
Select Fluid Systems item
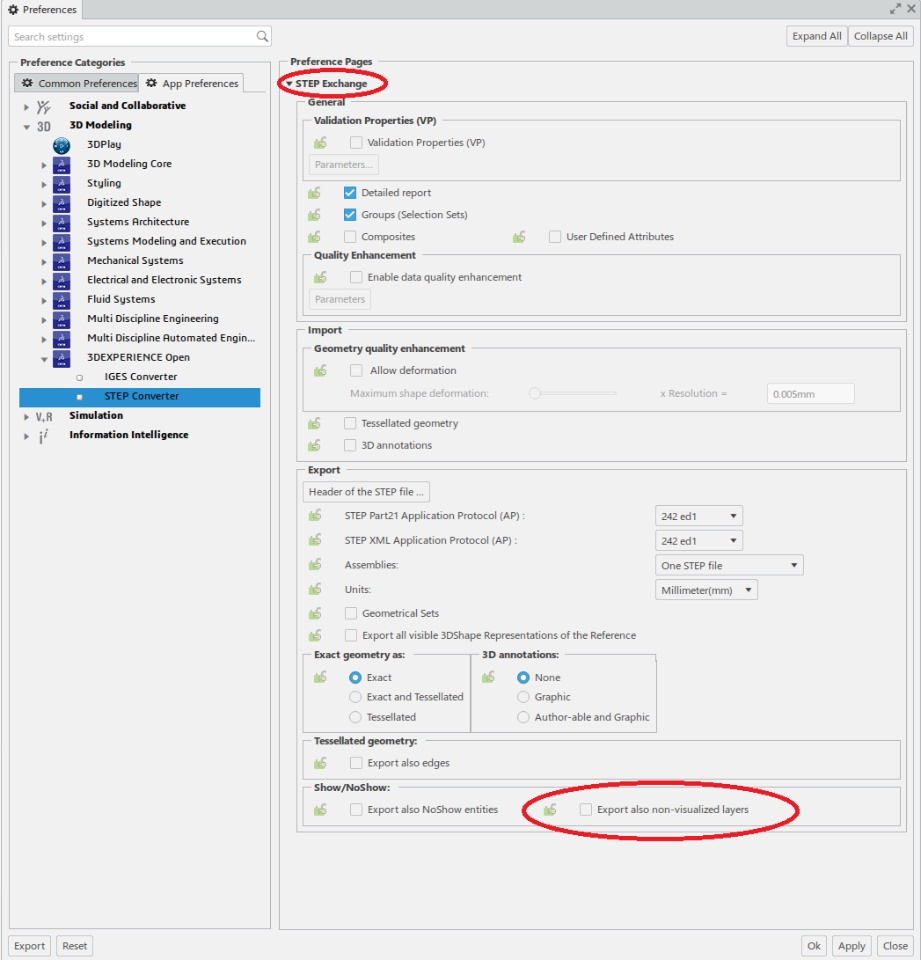coord(121,299)
